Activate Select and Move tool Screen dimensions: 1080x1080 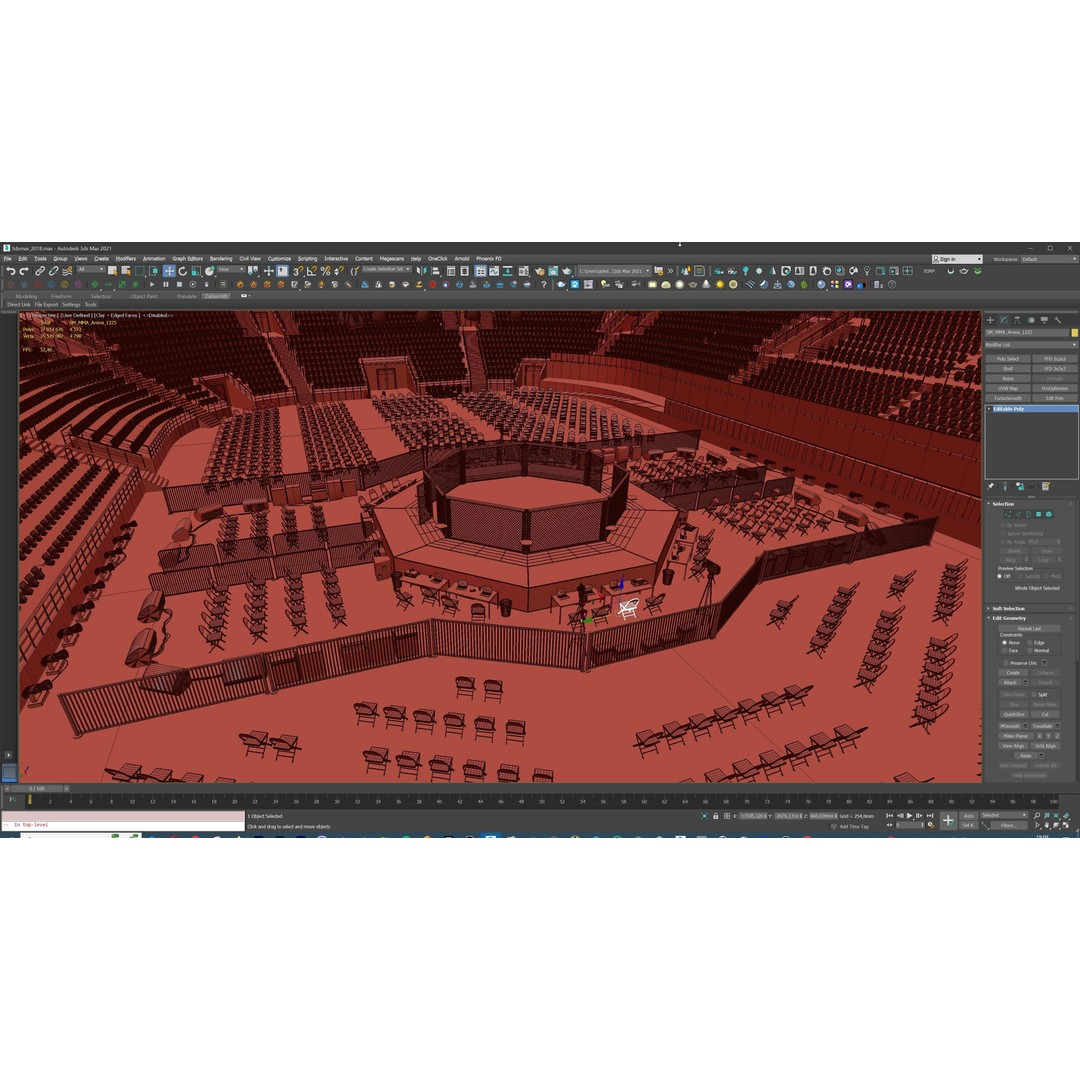coord(169,271)
